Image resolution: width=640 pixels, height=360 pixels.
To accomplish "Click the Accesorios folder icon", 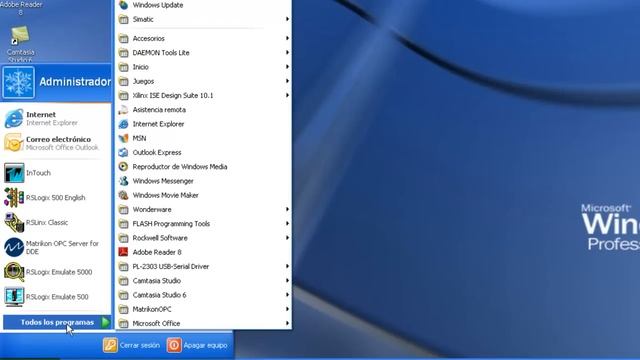I will 123,38.
